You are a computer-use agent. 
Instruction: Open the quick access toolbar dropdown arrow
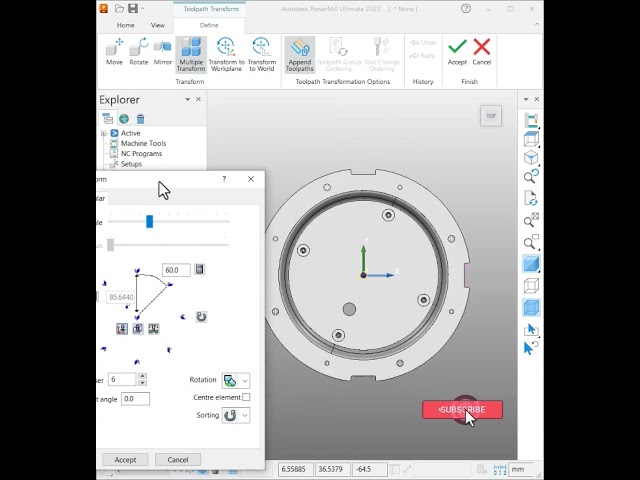(x=143, y=9)
